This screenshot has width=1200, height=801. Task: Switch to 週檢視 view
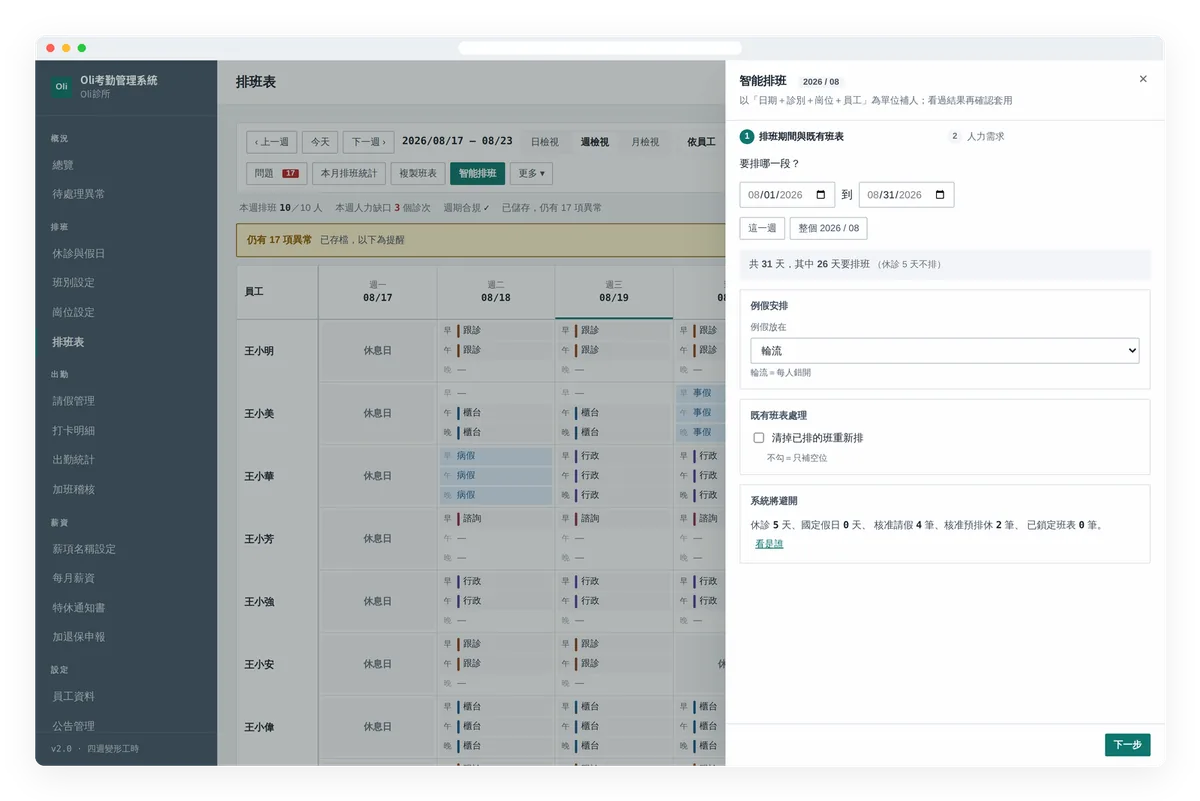tap(595, 142)
